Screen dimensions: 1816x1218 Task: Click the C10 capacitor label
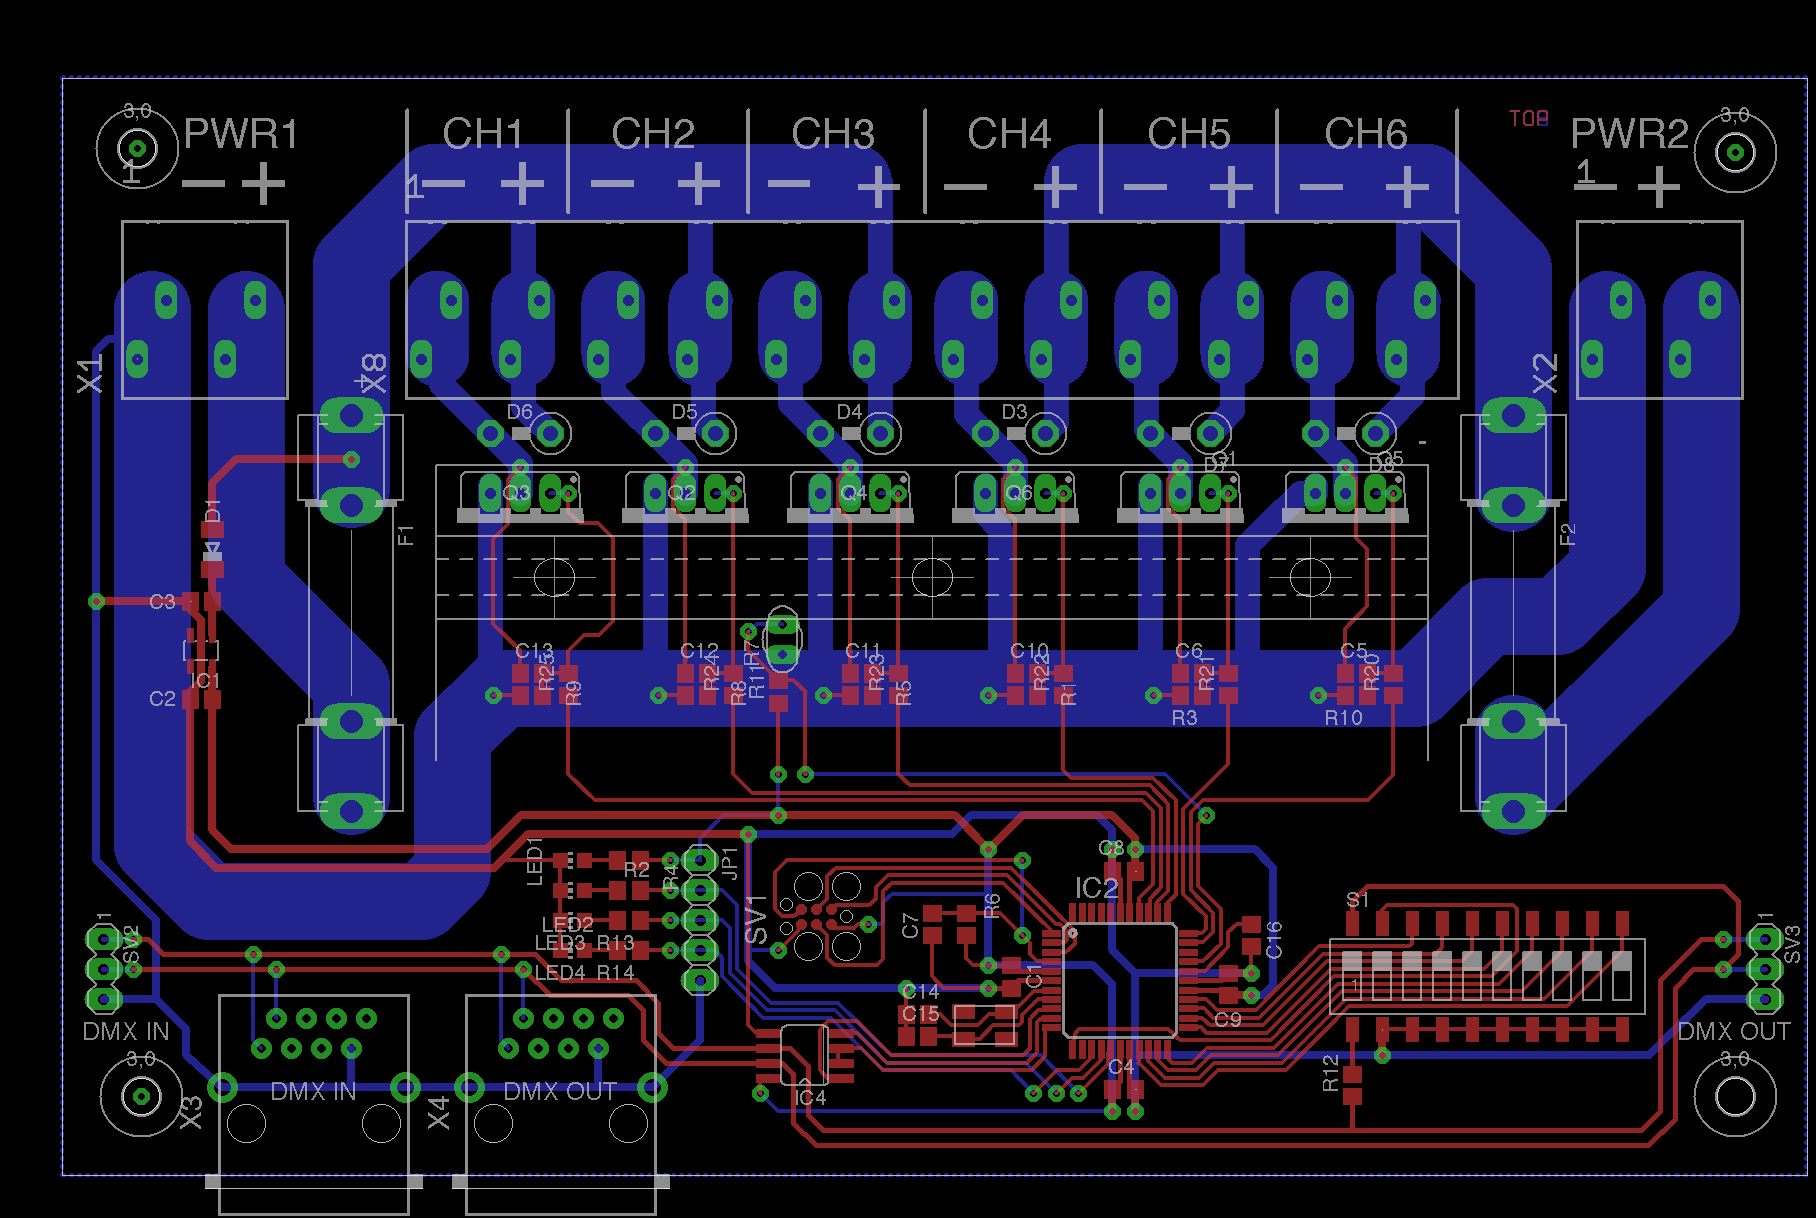(x=1029, y=651)
